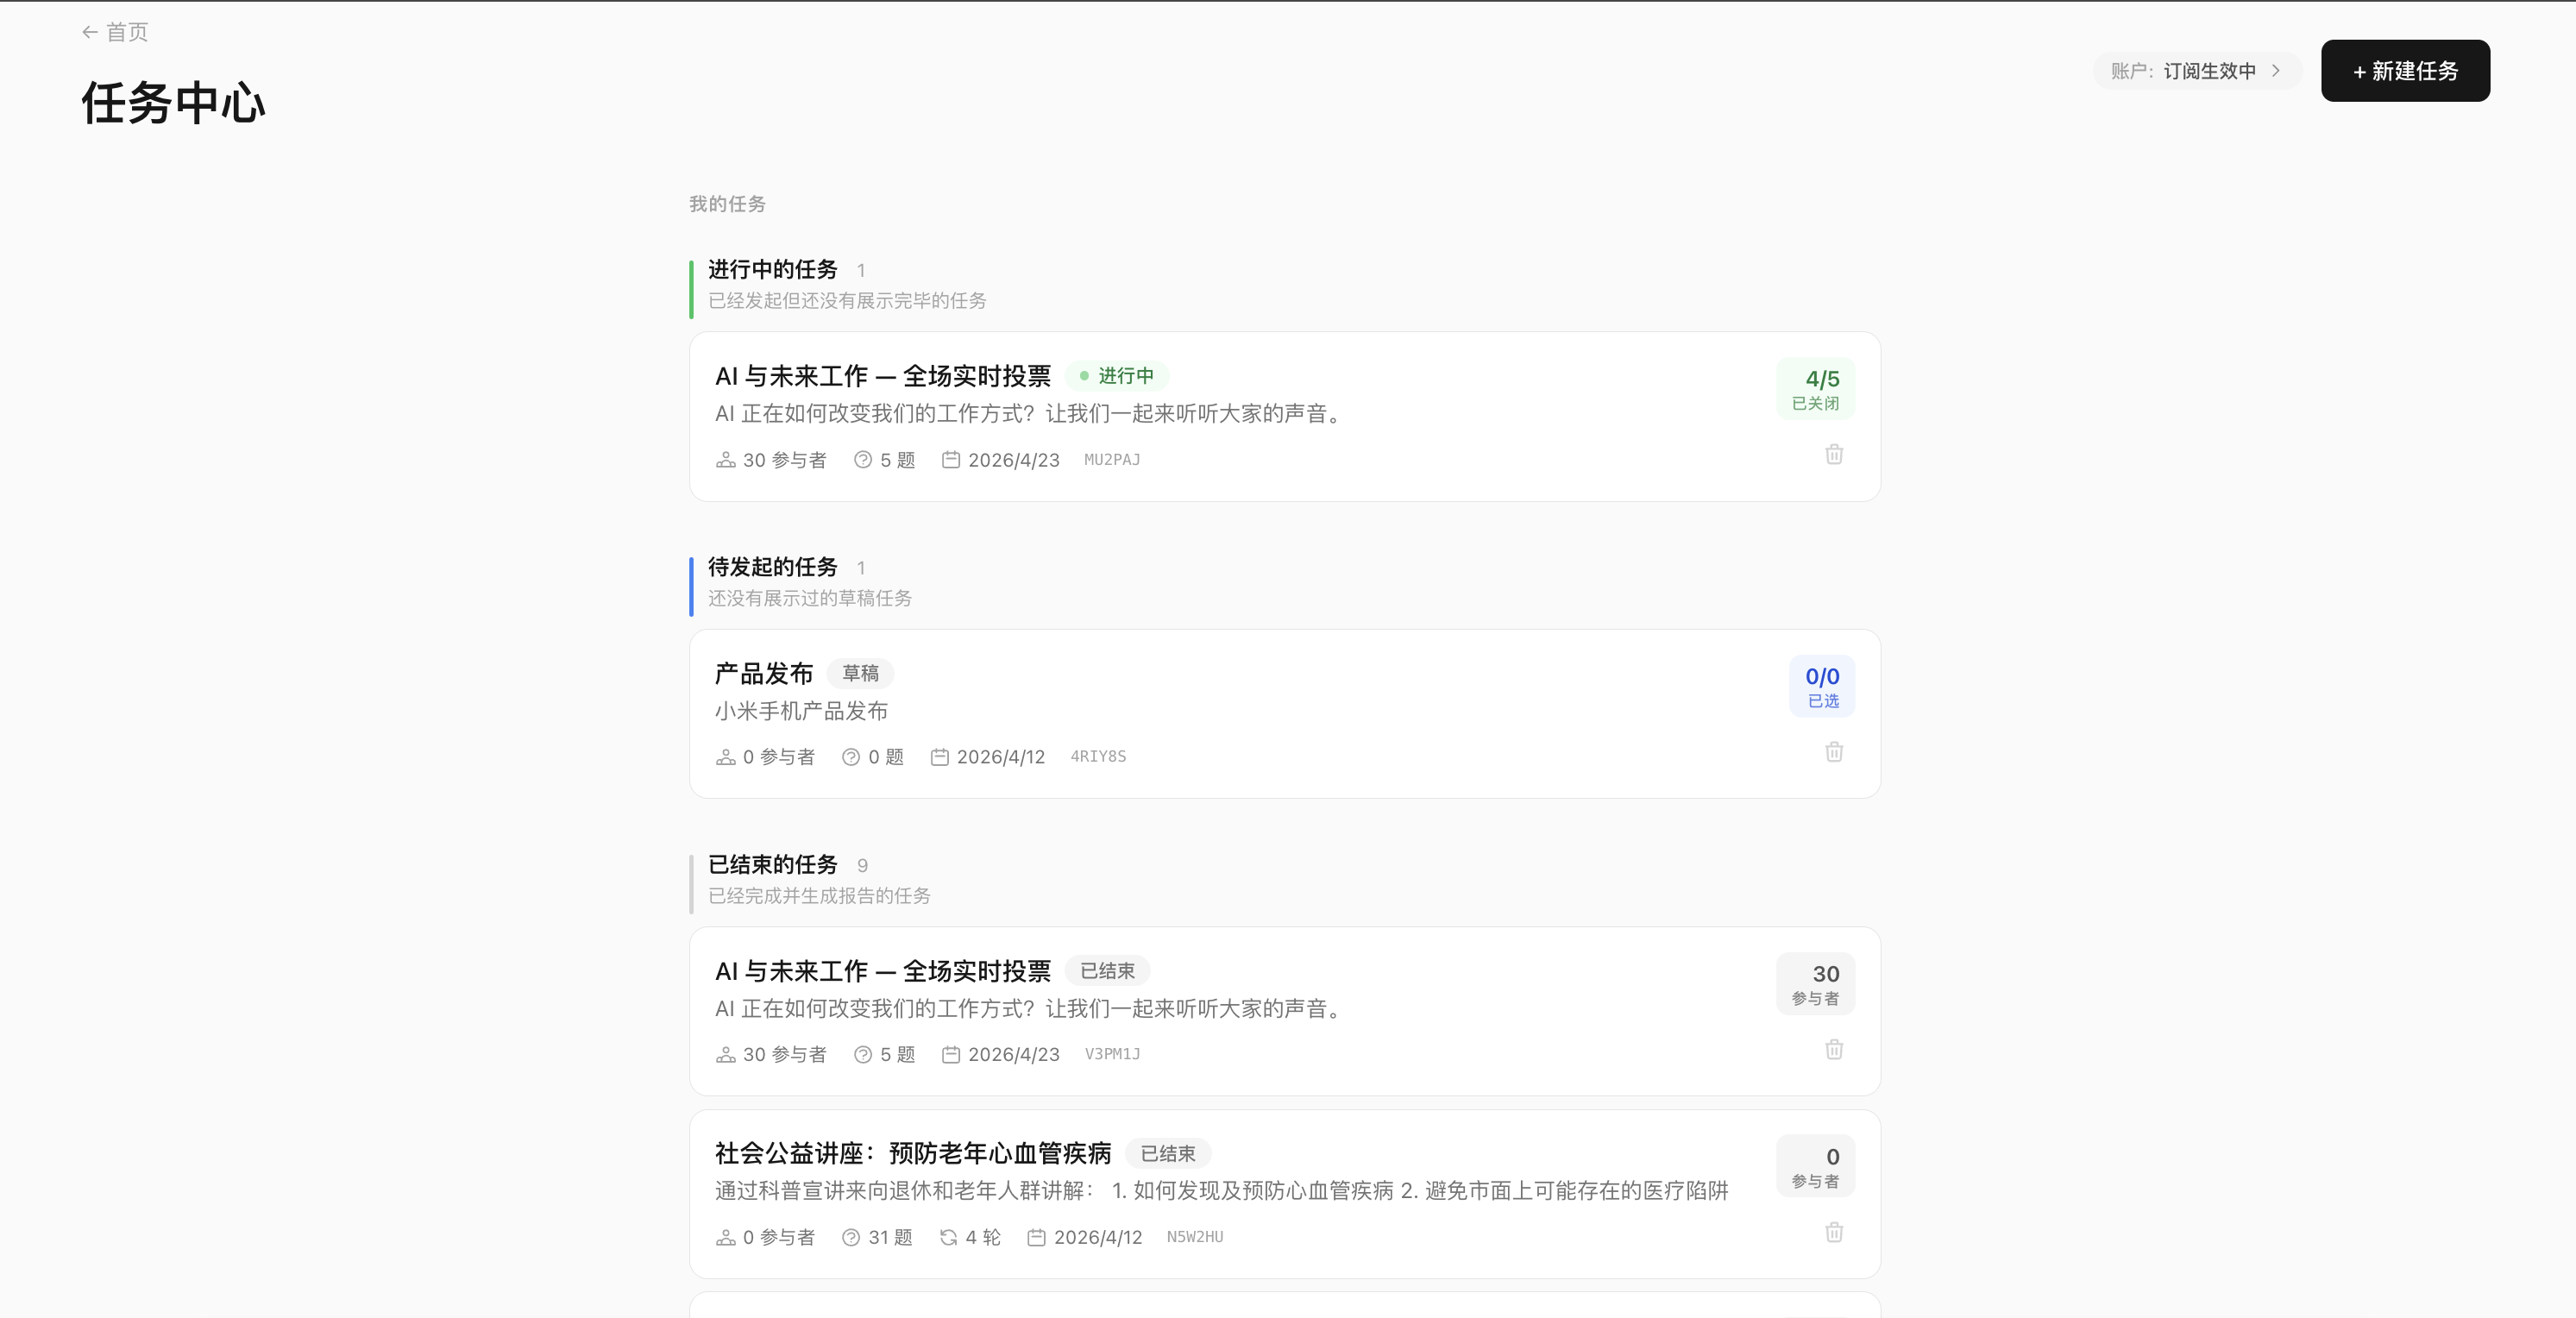The image size is (2576, 1318).
Task: Click the task code V3PM1J
Action: pyautogui.click(x=1112, y=1054)
